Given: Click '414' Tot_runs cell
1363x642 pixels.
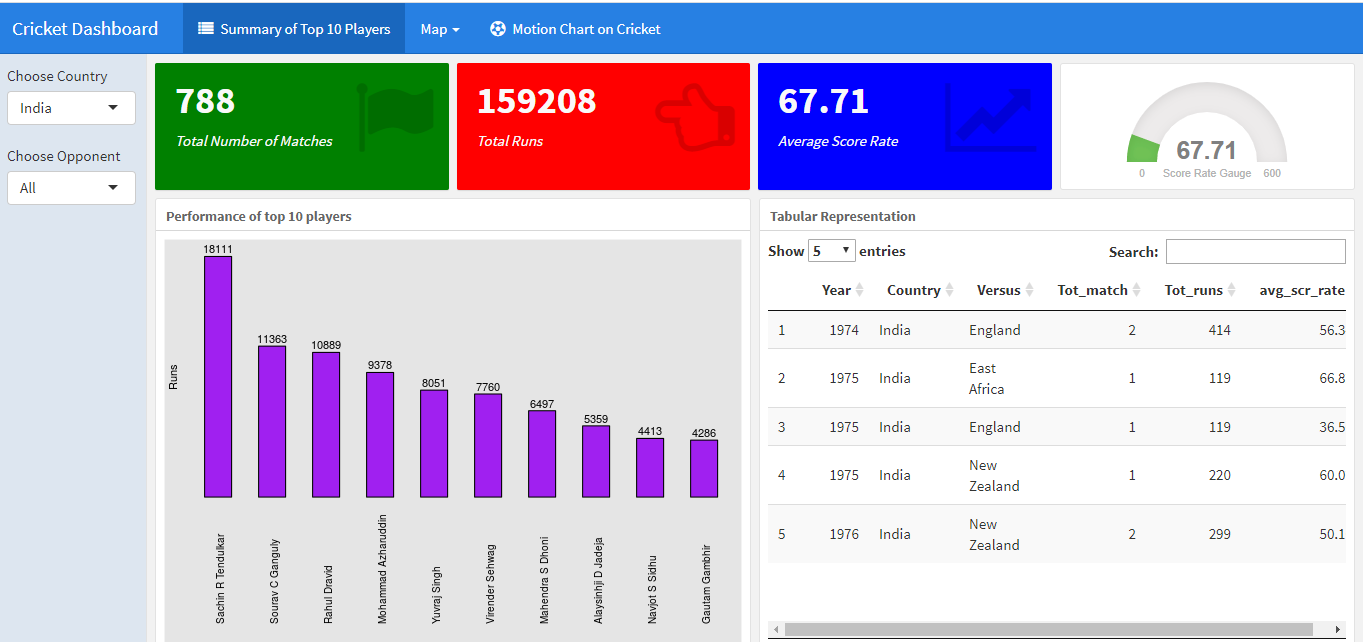Looking at the screenshot, I should point(1219,330).
